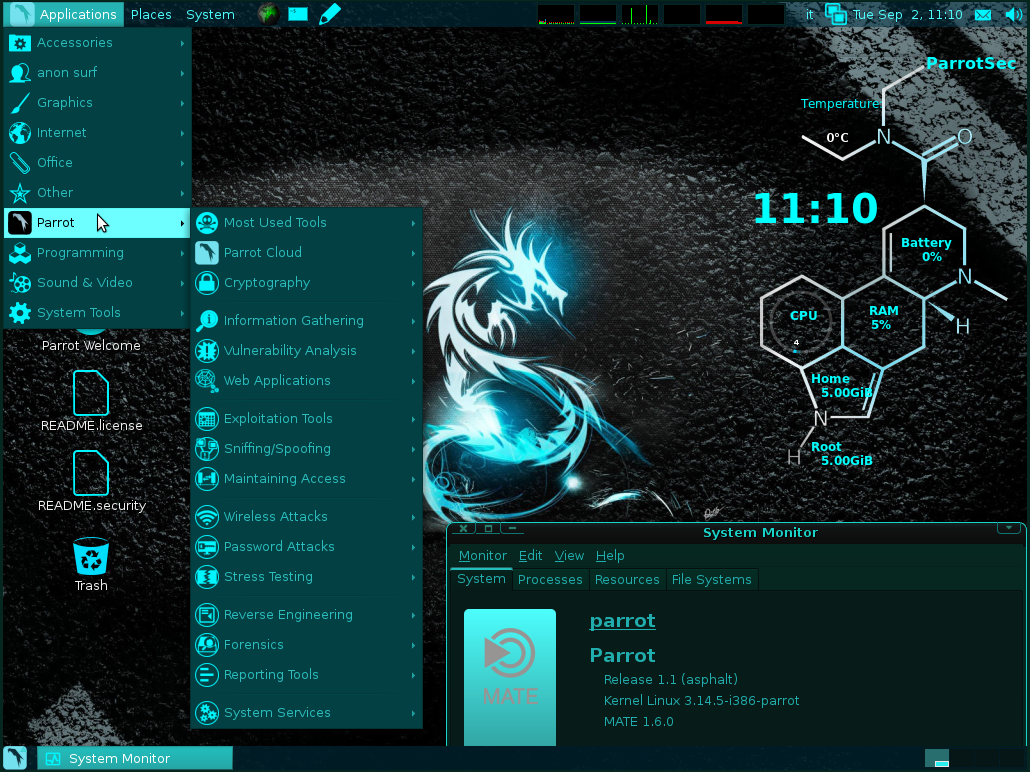Expand Accessories submenu arrow
This screenshot has width=1030, height=772.
point(182,43)
